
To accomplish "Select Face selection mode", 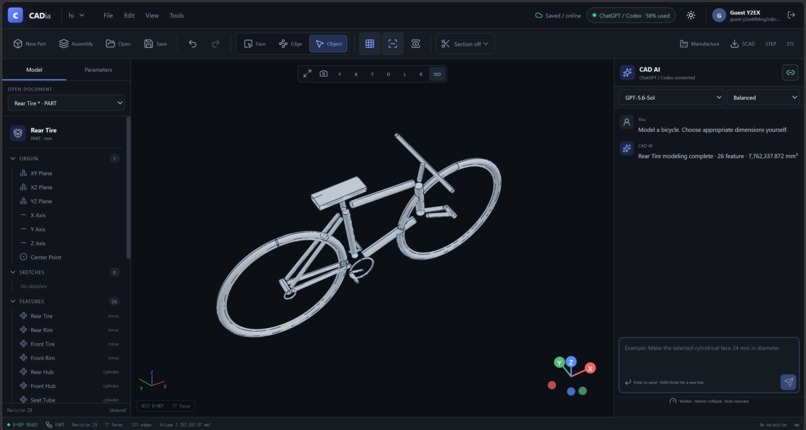I will point(255,44).
